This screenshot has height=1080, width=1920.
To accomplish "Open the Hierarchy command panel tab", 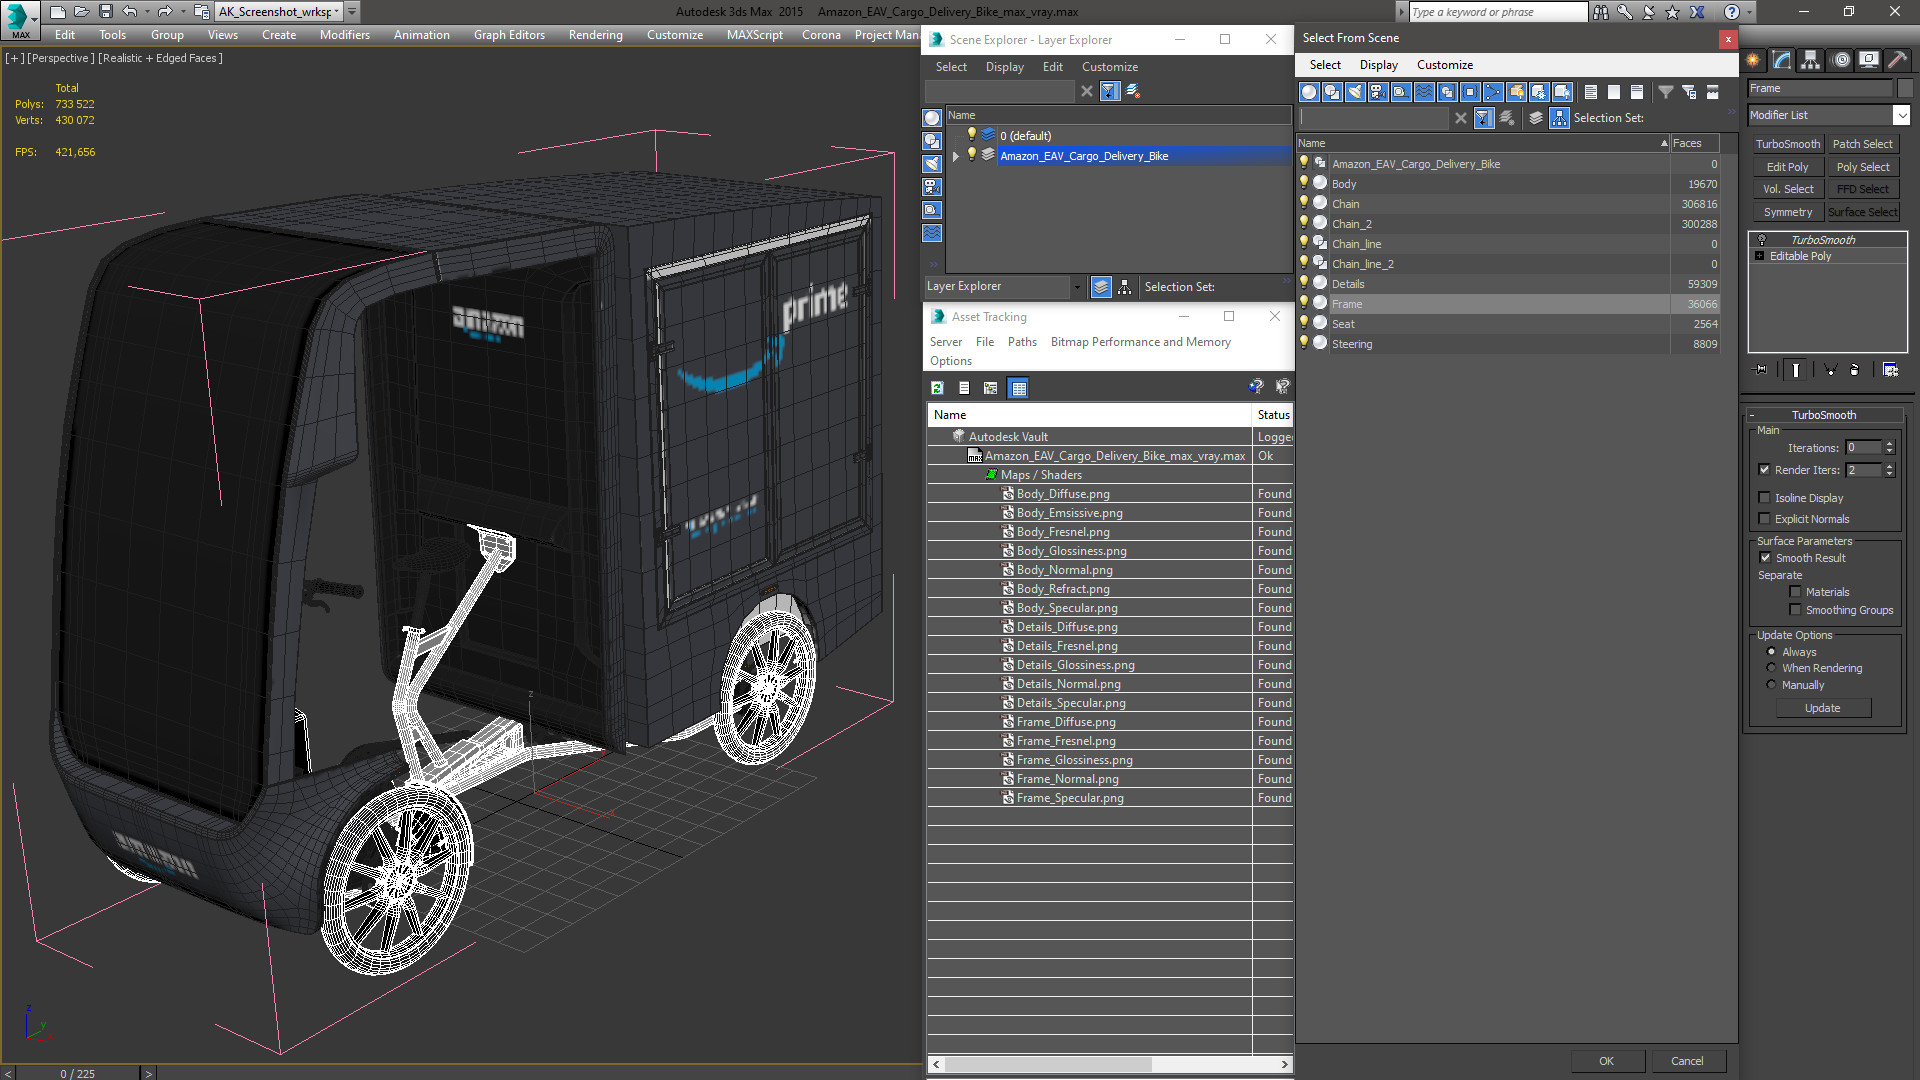I will 1811,60.
